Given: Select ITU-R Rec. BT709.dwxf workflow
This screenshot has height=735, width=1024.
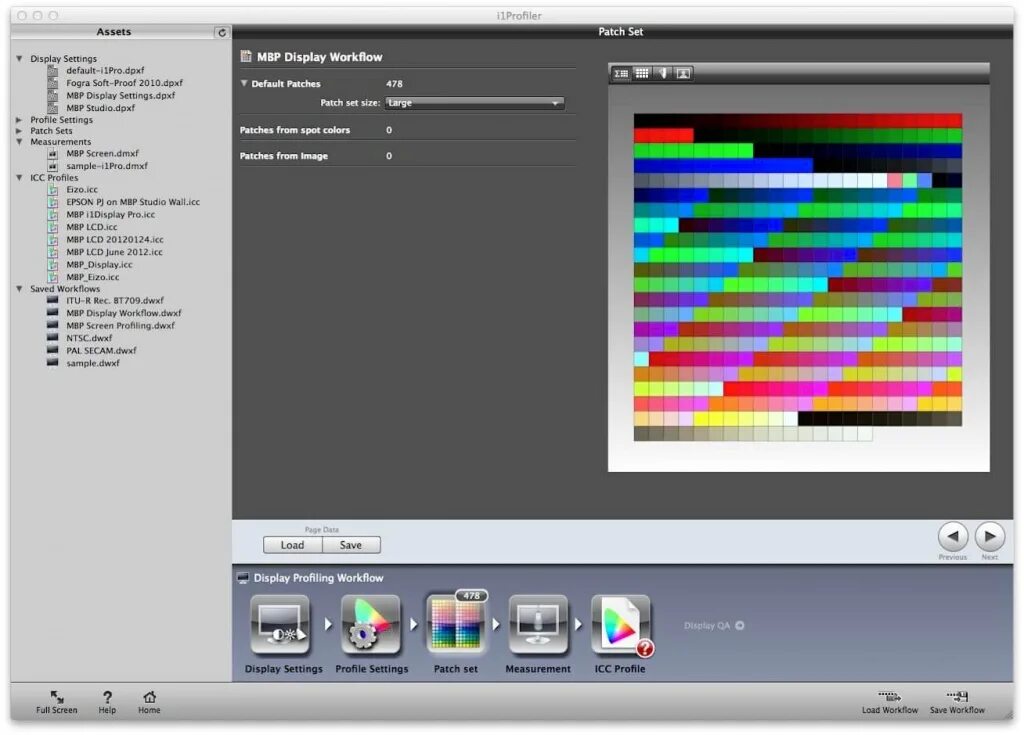Looking at the screenshot, I should [114, 301].
